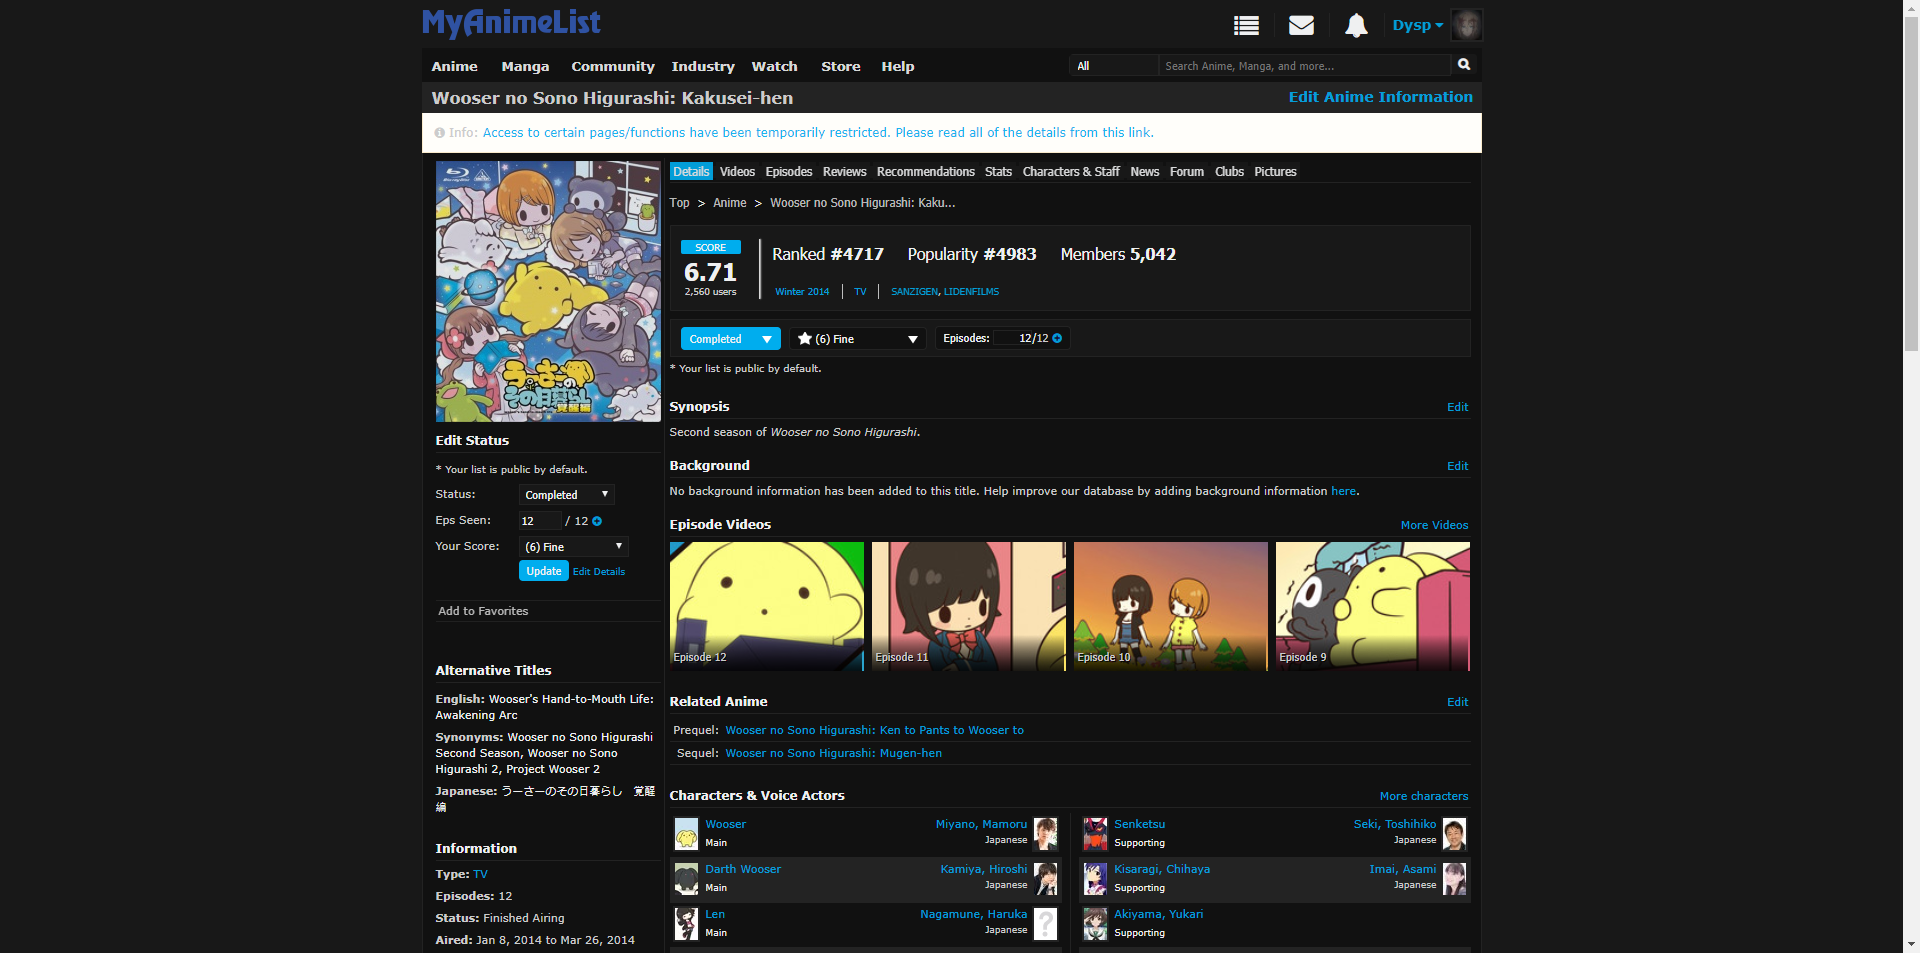Open the Help navigation menu
This screenshot has width=1920, height=953.
coord(897,66)
